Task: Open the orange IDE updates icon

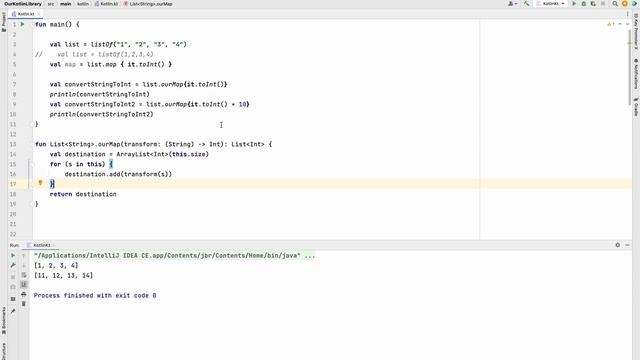Action: (624, 4)
